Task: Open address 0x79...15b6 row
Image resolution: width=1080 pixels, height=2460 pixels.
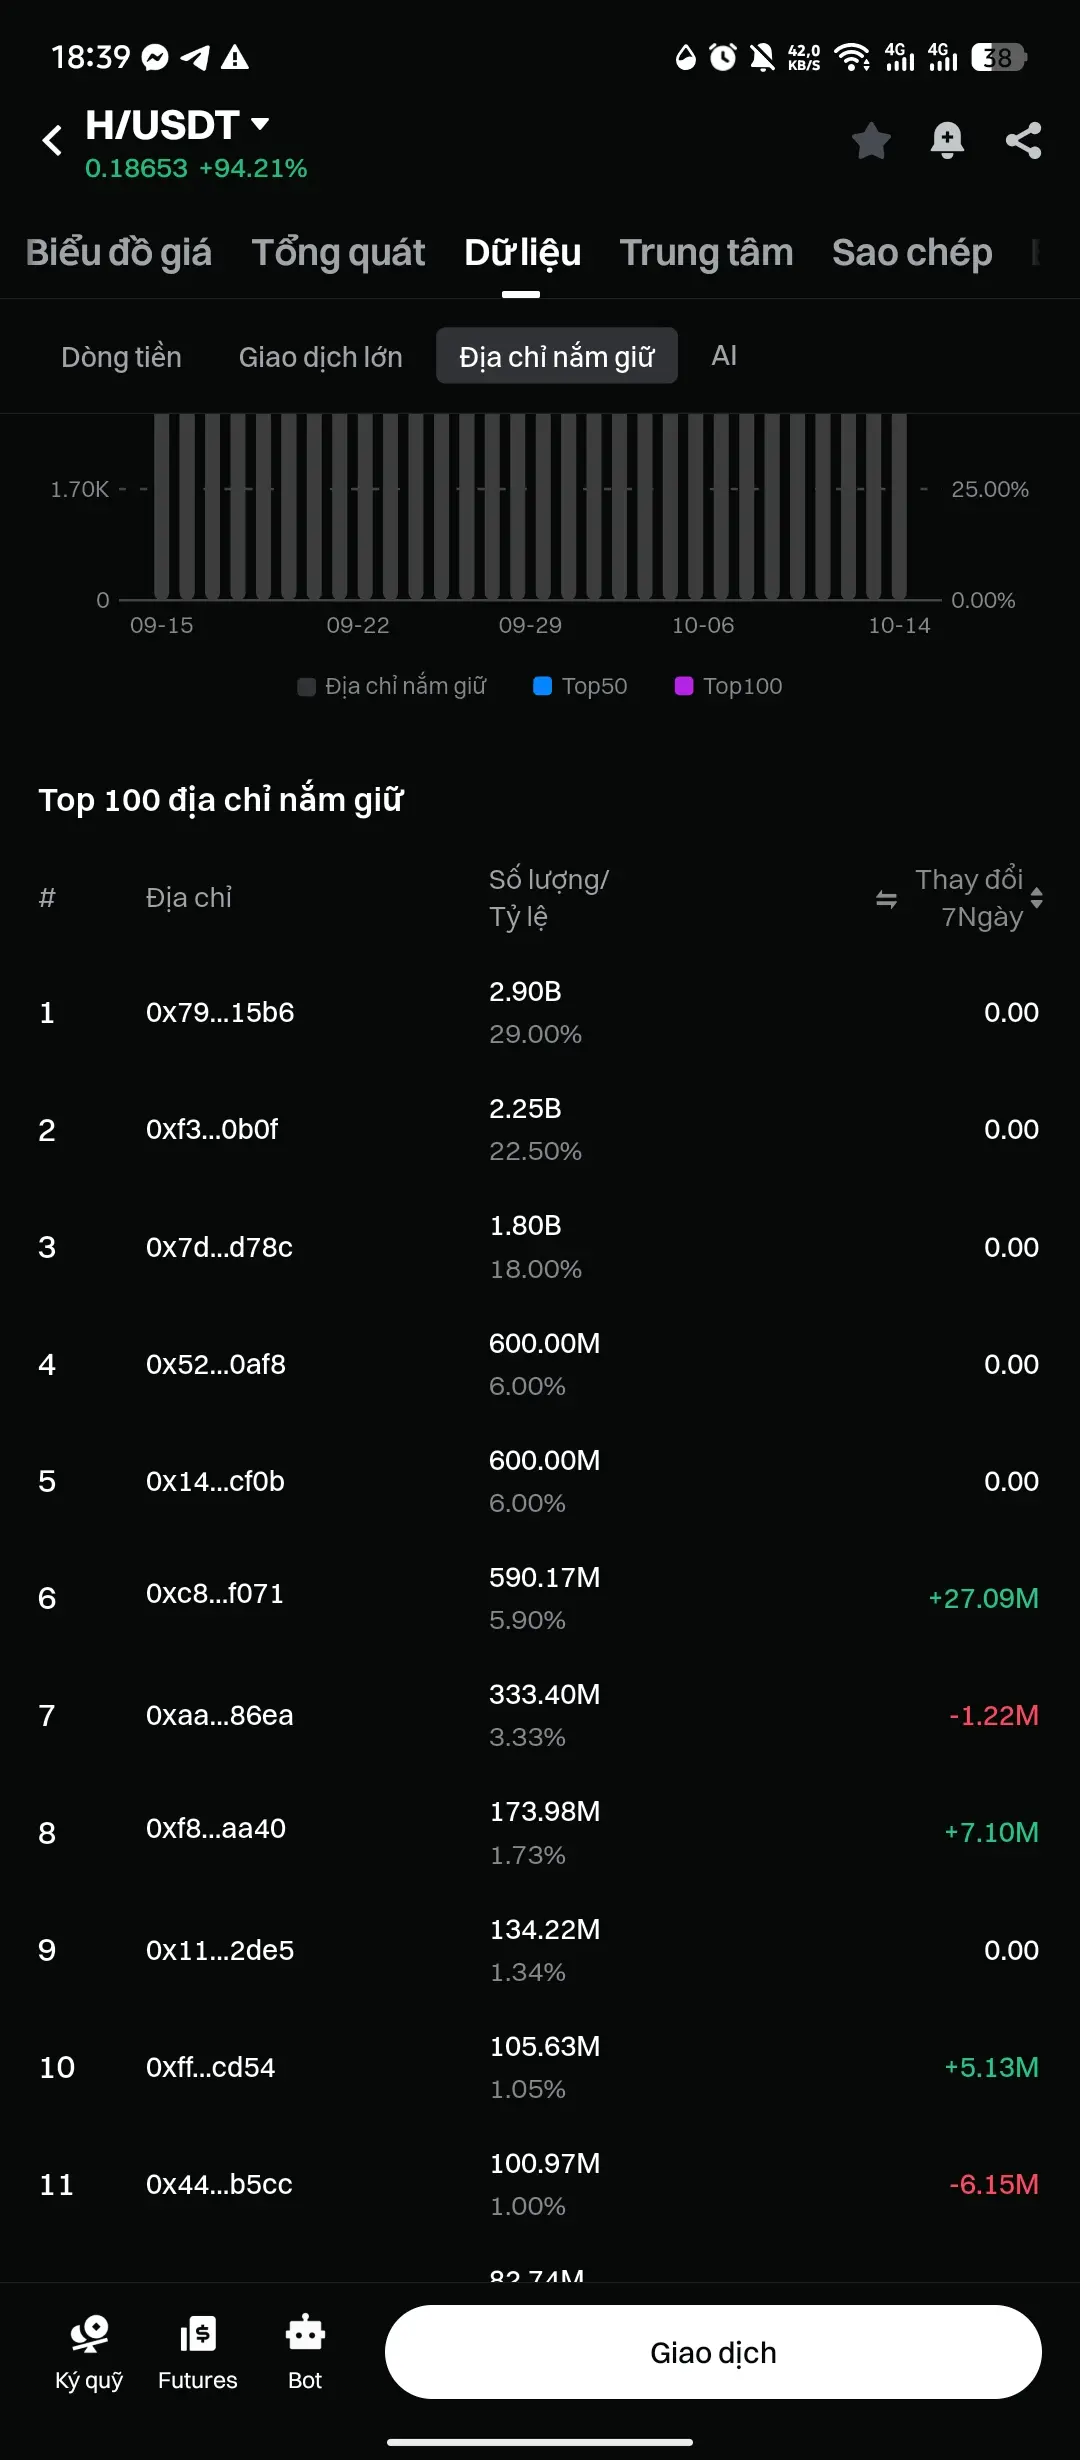Action: [x=540, y=1012]
